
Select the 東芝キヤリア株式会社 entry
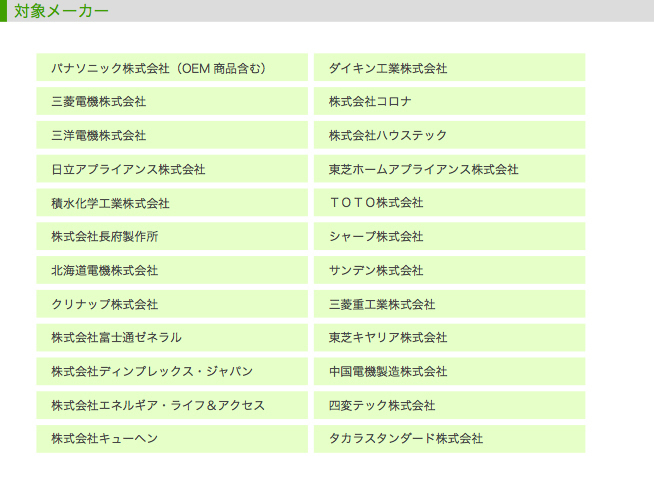(449, 337)
